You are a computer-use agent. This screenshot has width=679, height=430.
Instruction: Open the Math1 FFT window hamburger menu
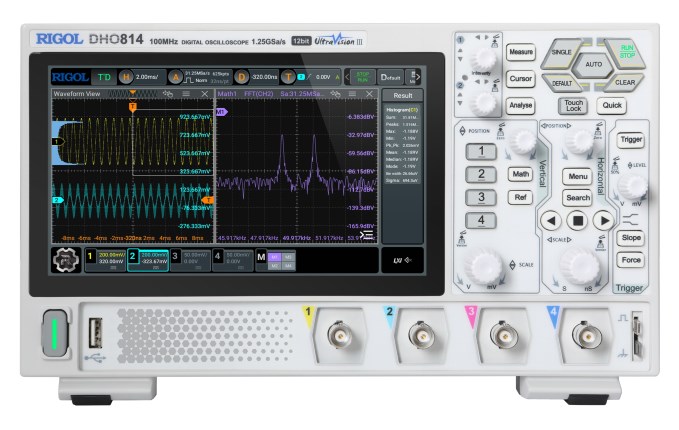click(352, 94)
